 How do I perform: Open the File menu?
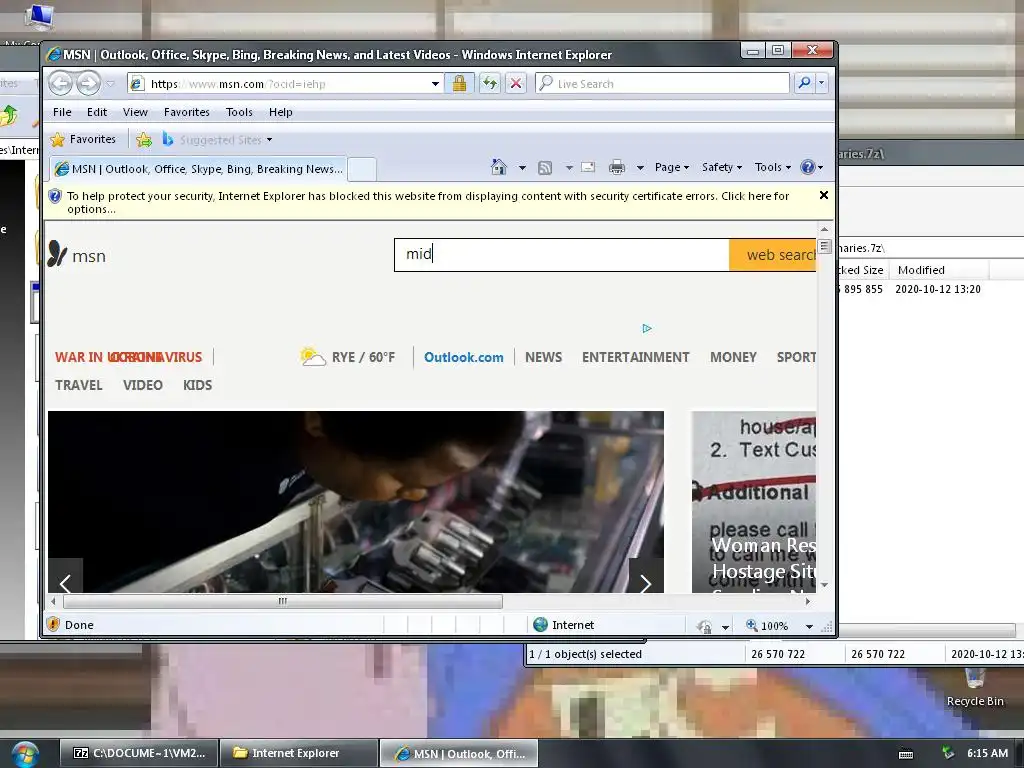[x=62, y=112]
